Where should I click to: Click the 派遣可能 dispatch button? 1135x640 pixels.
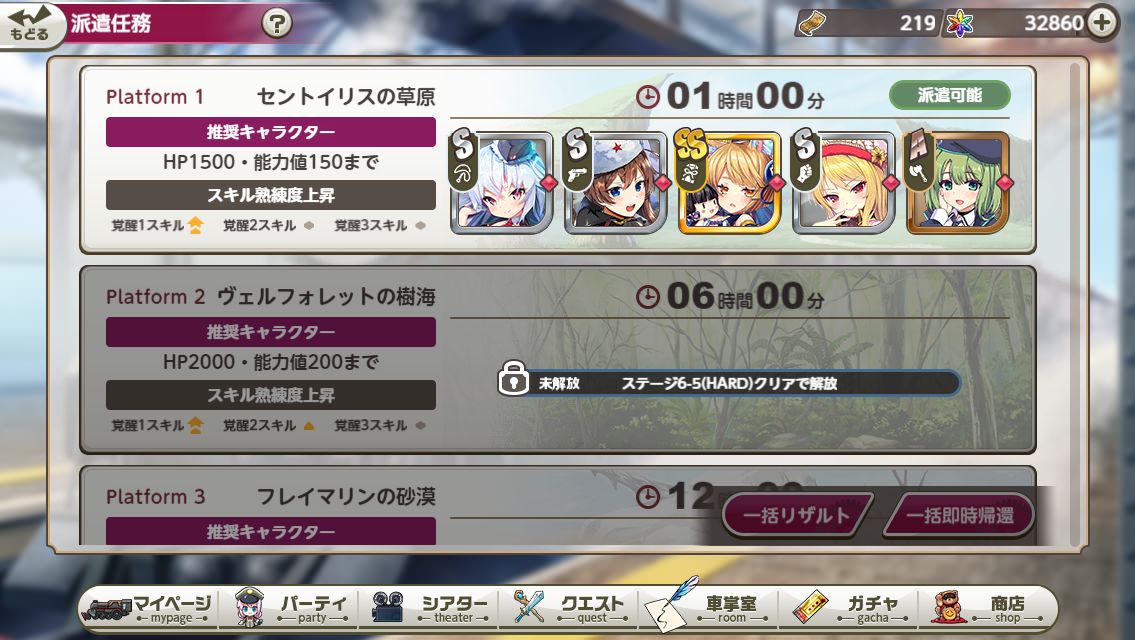[x=949, y=96]
